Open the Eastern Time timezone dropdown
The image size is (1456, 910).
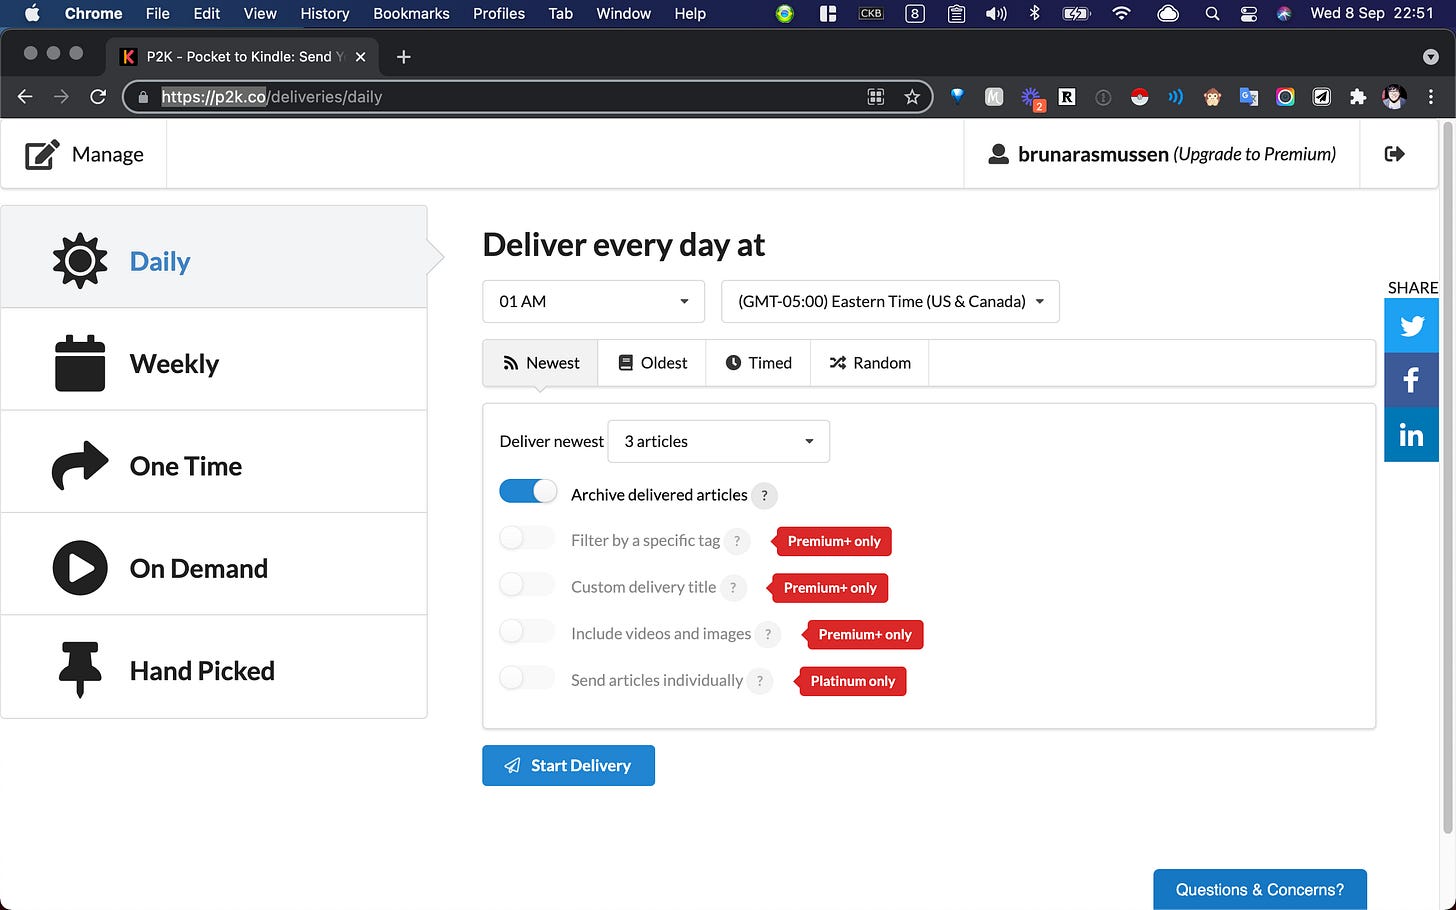click(890, 301)
